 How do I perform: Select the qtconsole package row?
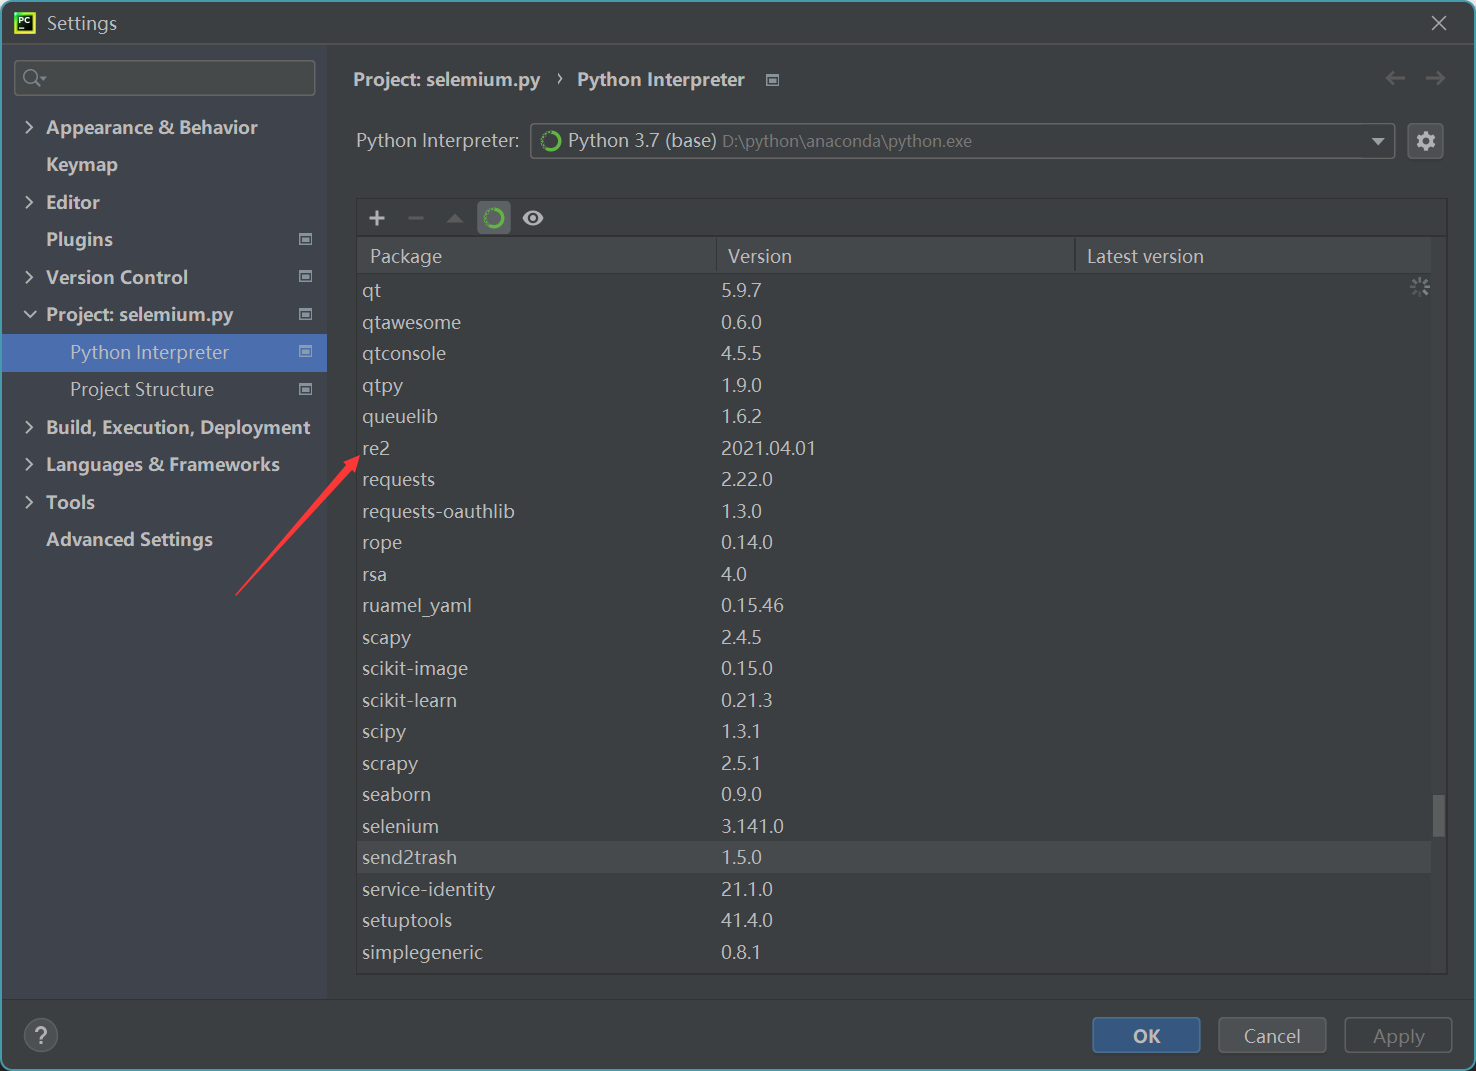pyautogui.click(x=894, y=353)
